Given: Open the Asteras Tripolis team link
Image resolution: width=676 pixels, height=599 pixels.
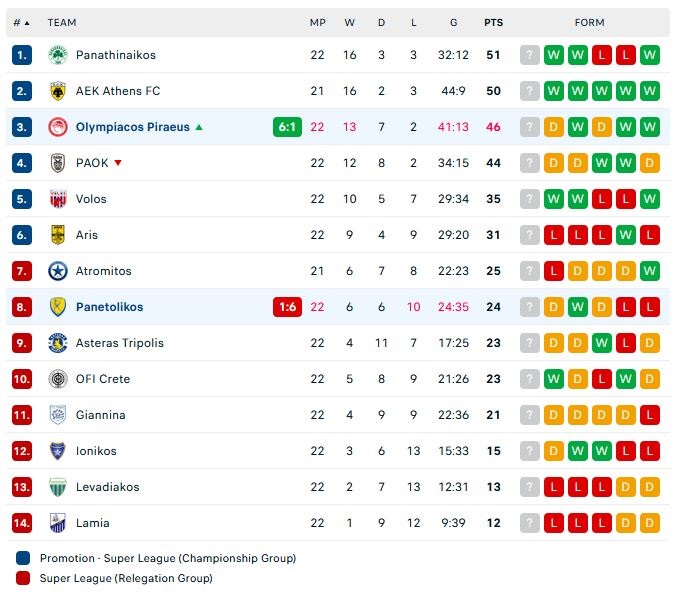Looking at the screenshot, I should (x=118, y=343).
